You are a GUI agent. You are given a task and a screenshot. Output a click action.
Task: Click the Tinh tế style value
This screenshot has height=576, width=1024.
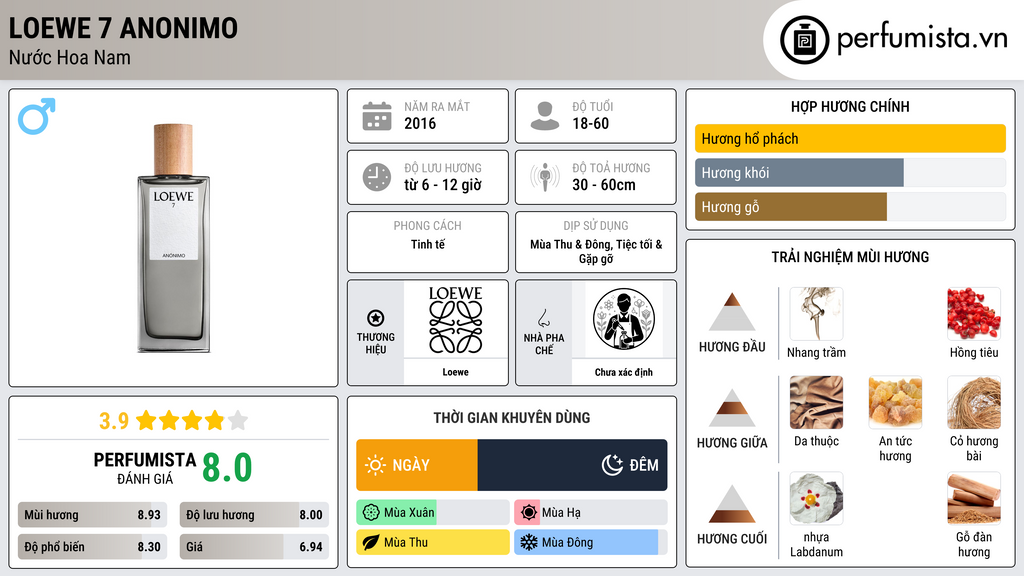pyautogui.click(x=428, y=244)
